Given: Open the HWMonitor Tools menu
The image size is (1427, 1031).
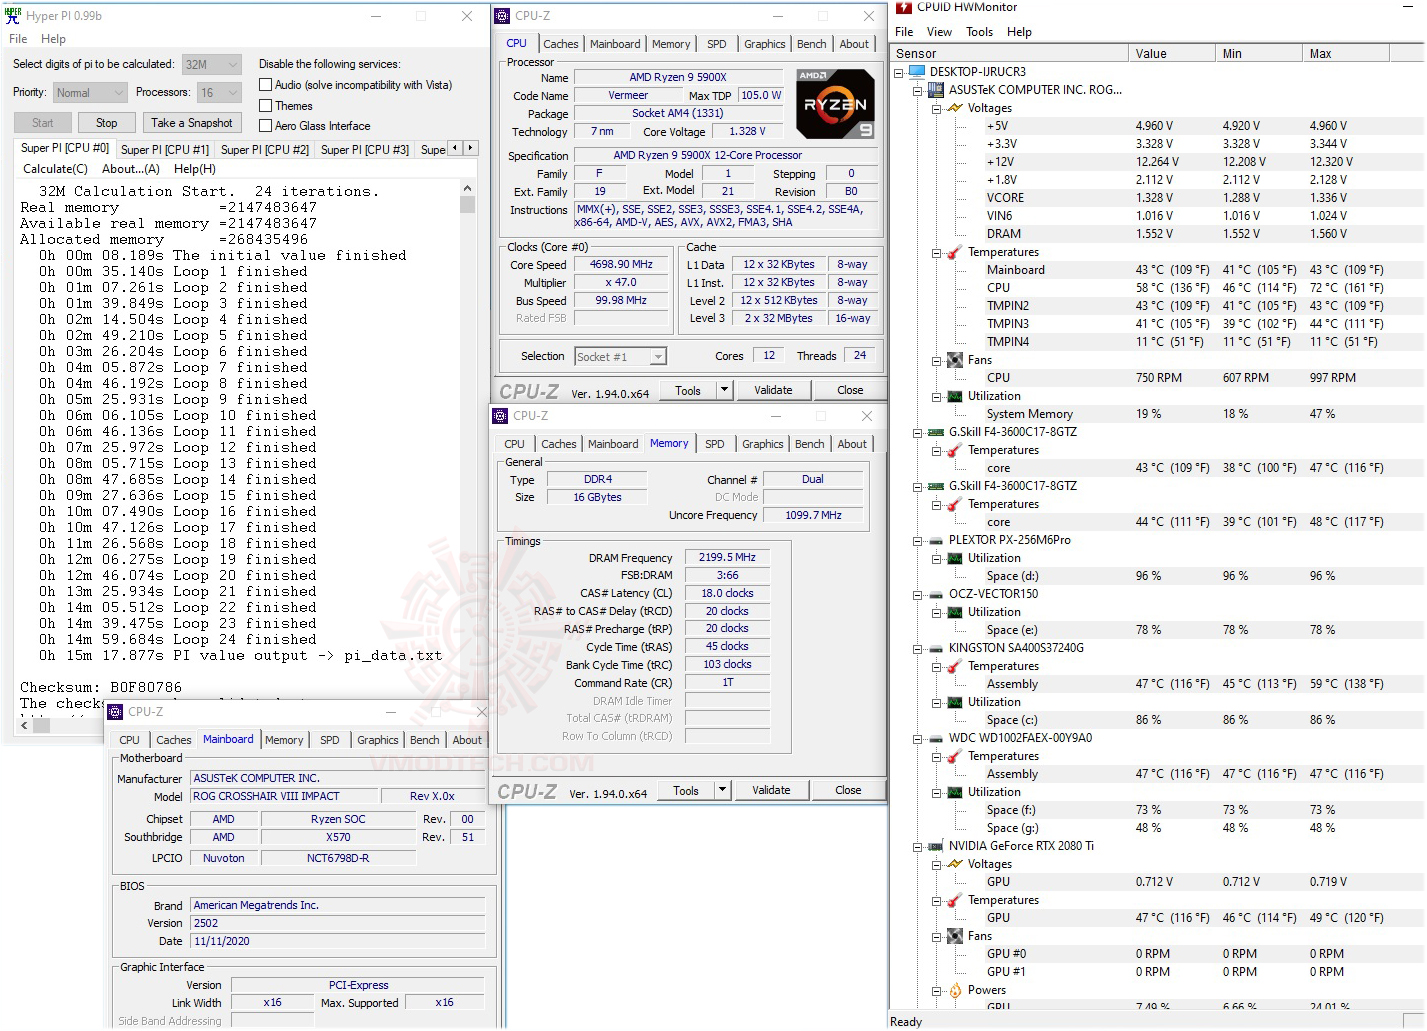Looking at the screenshot, I should click(979, 32).
